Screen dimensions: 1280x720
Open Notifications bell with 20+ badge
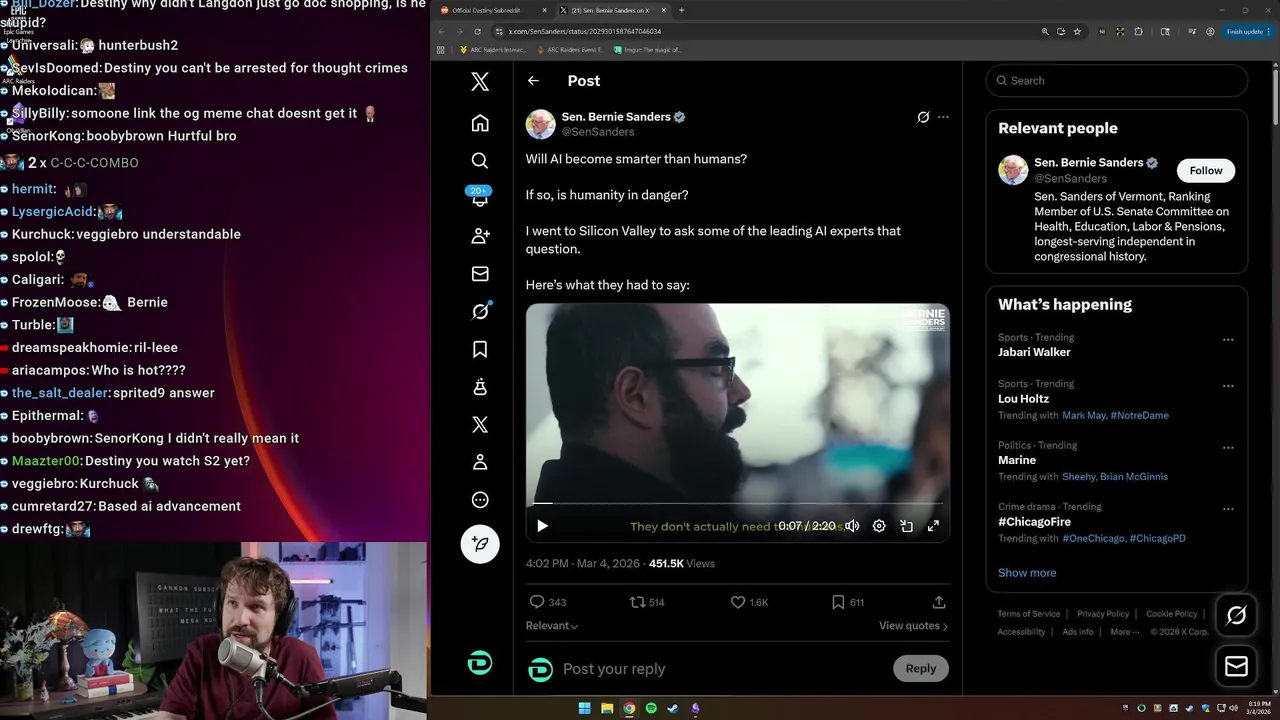click(x=480, y=197)
